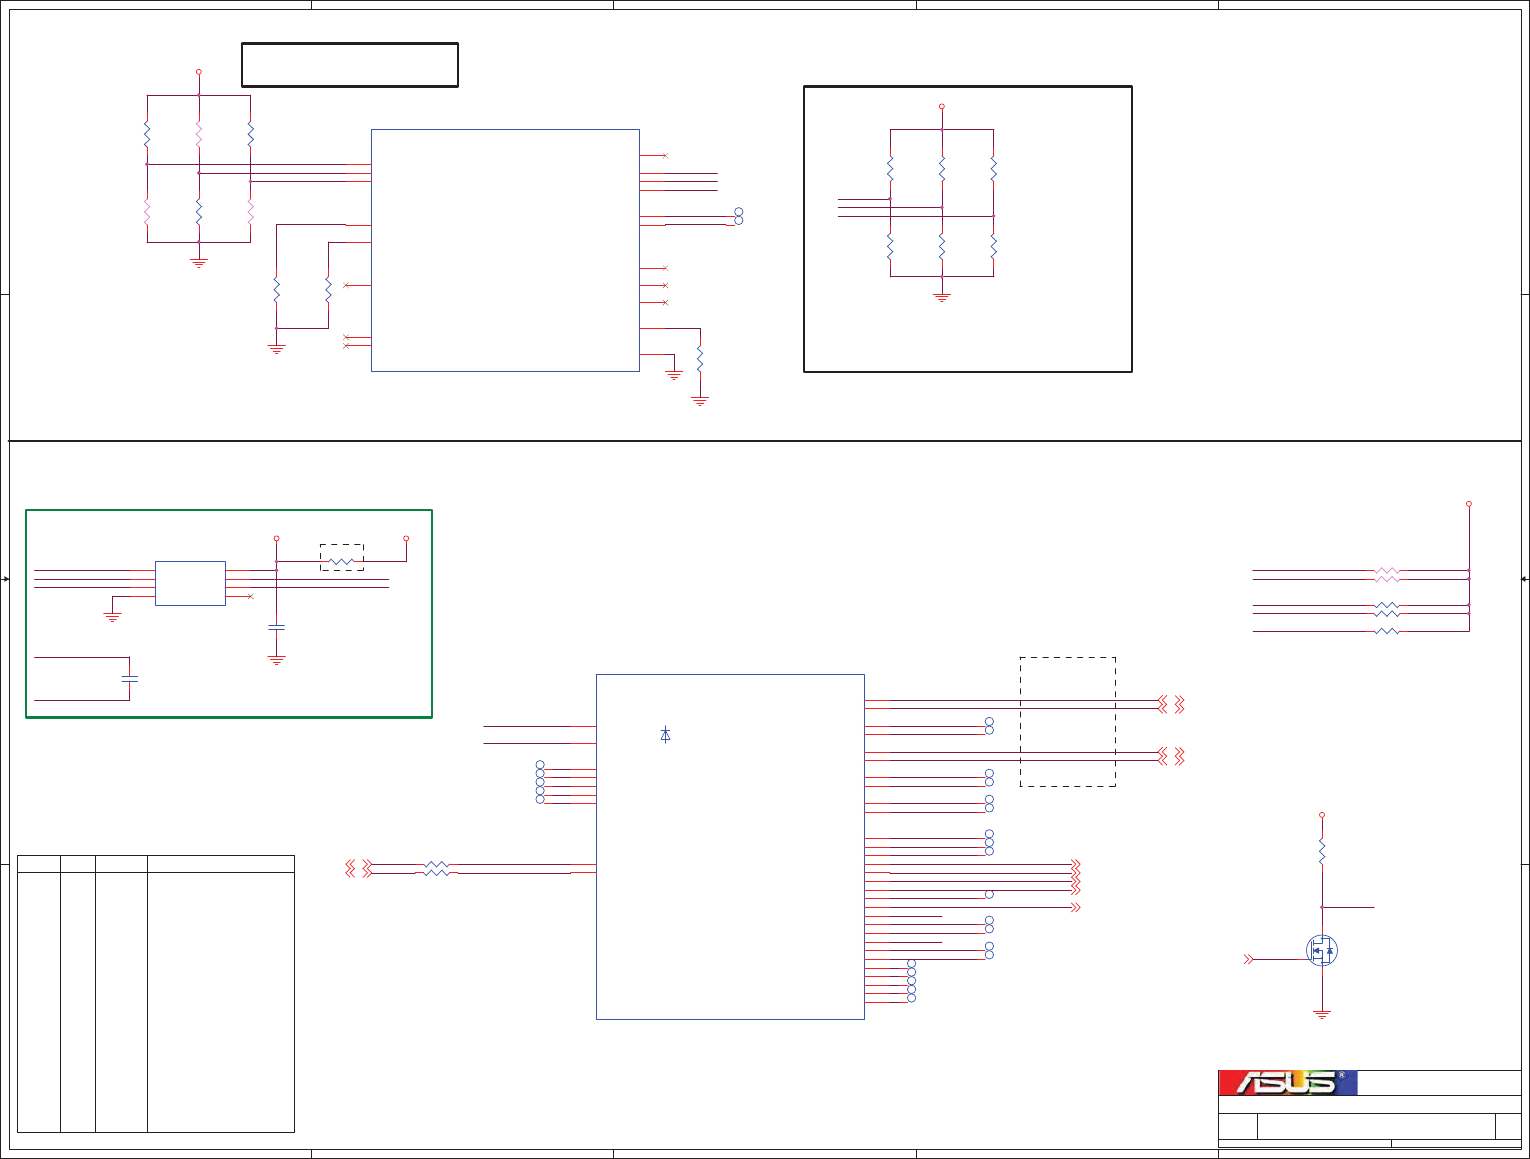
Task: Select the small blue IC rectangle in the green frame
Action: coord(190,583)
